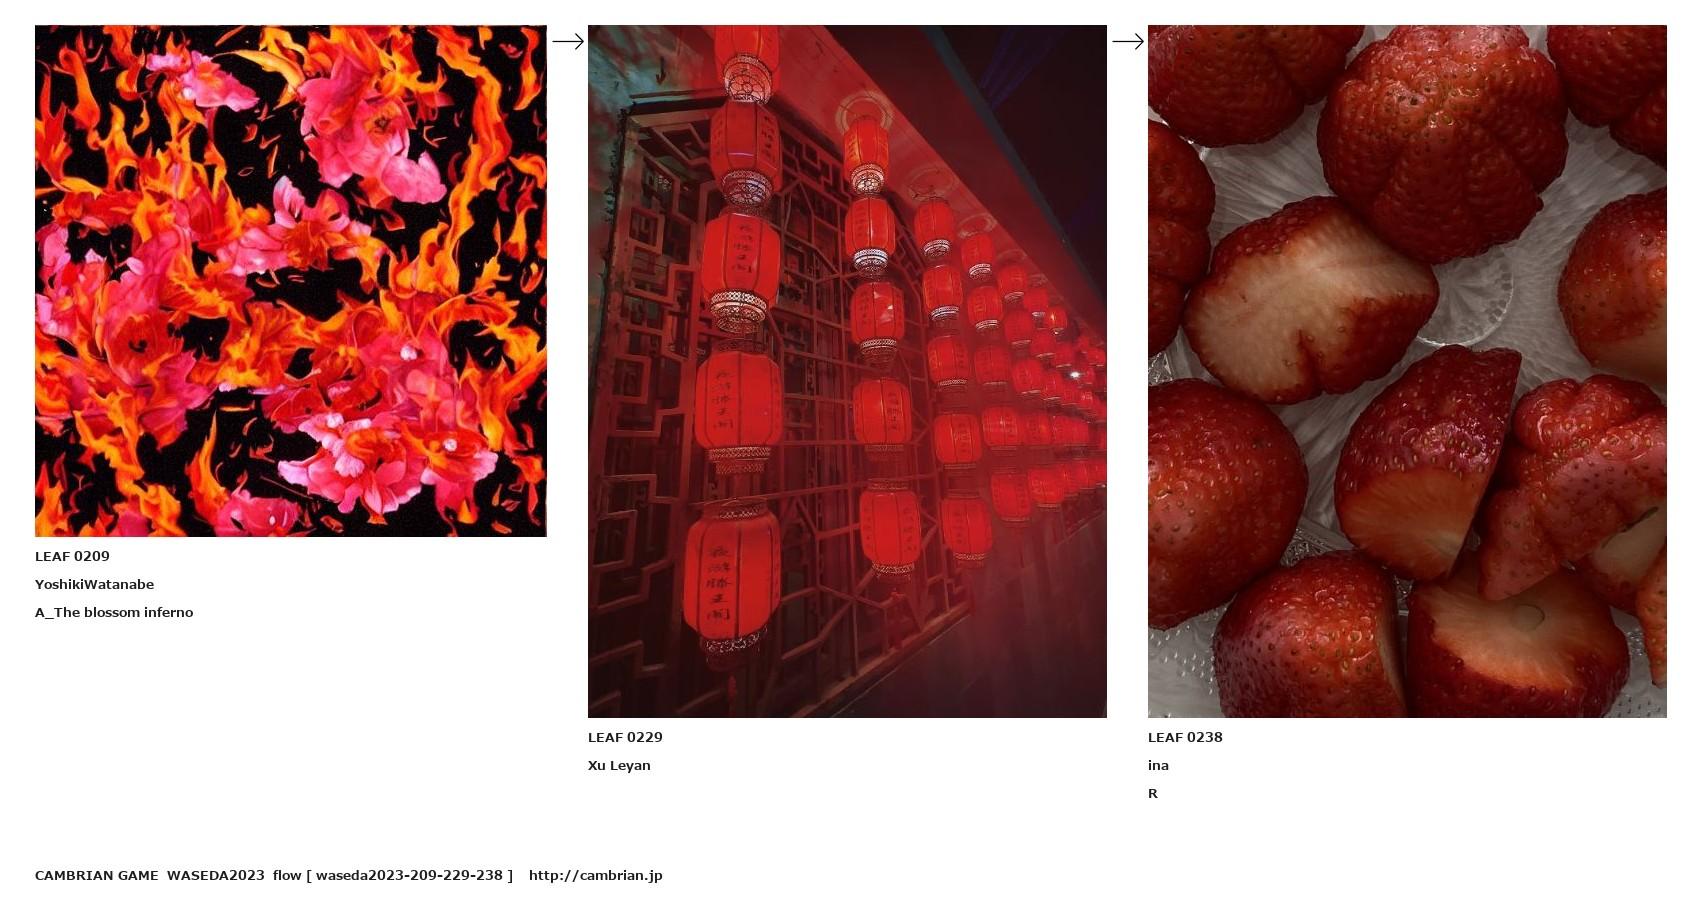
Task: Click the arrow after the blossom inferno image
Action: click(x=568, y=41)
